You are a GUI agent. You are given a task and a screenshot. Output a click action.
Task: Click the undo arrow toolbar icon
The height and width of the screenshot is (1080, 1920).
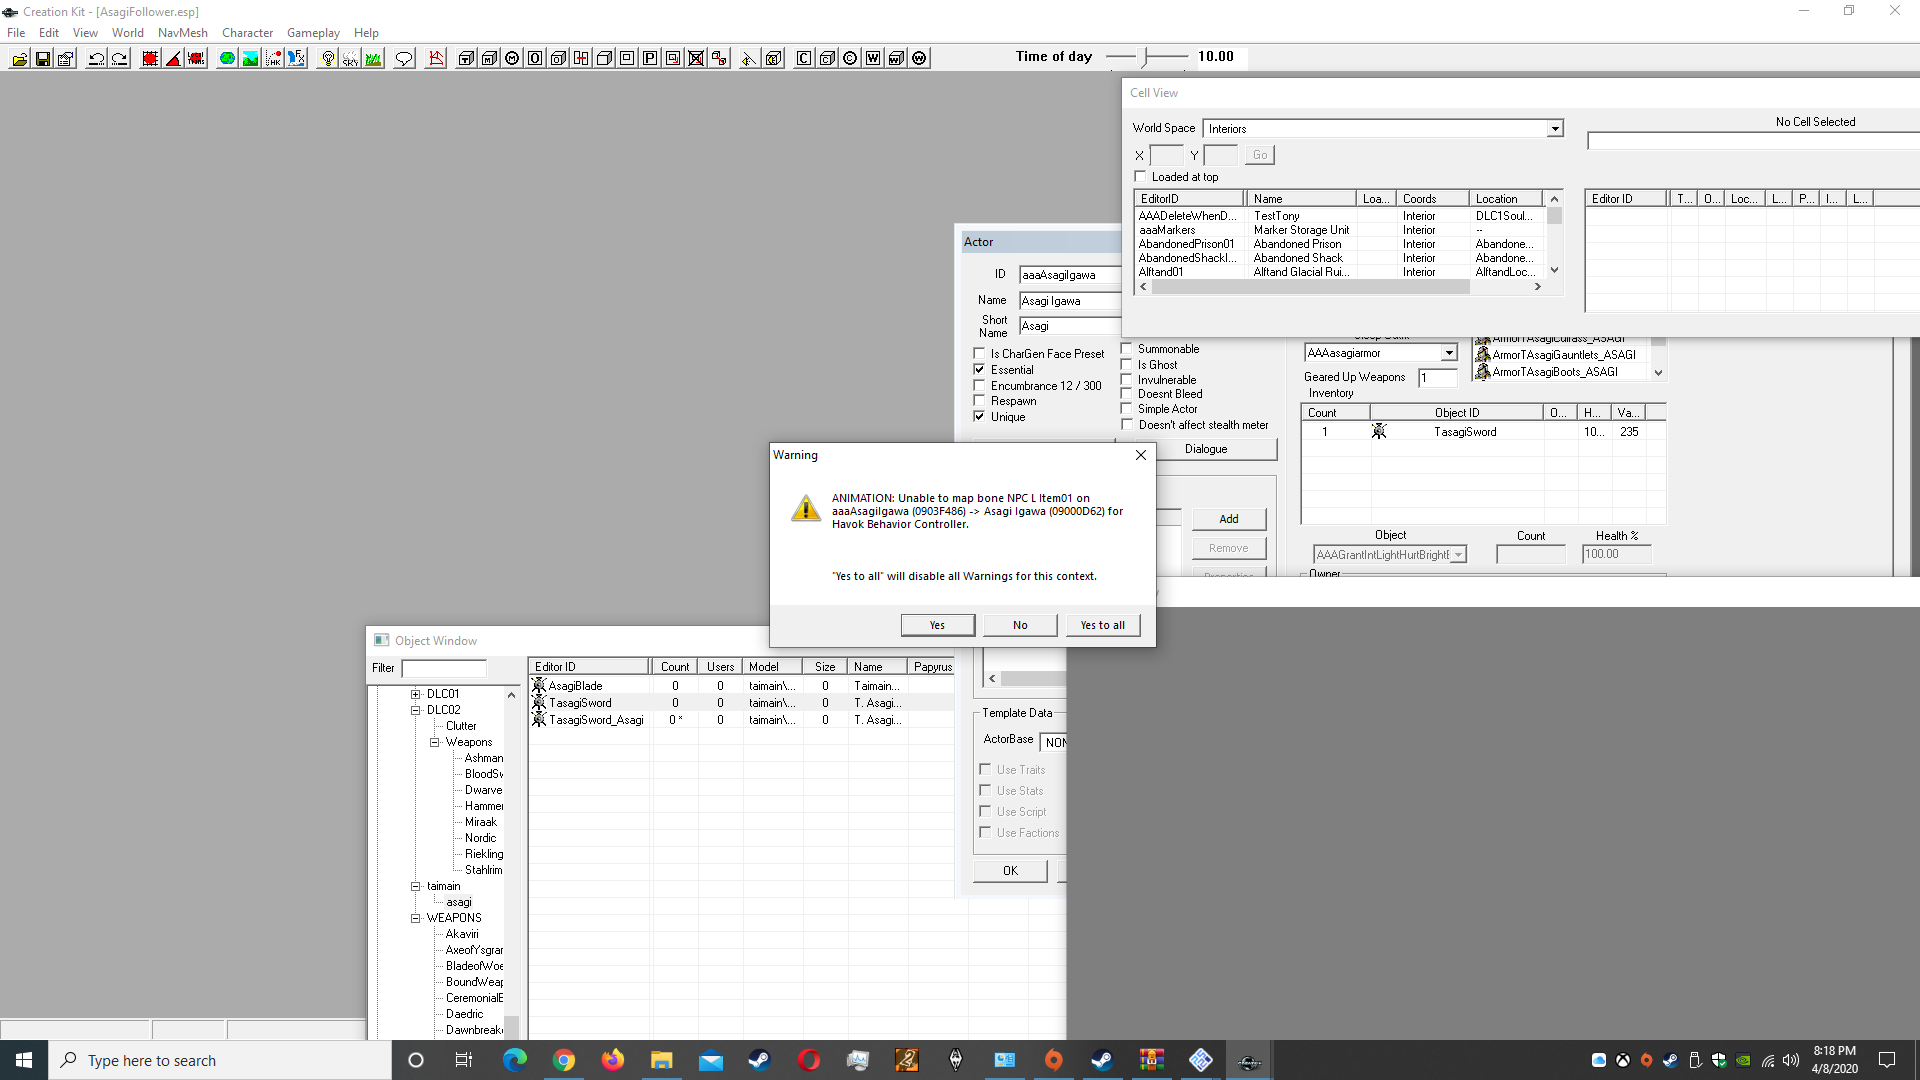[x=96, y=58]
